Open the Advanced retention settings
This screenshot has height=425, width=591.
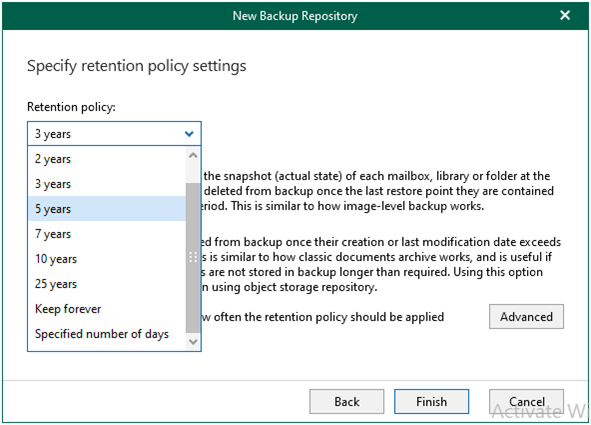coord(526,316)
